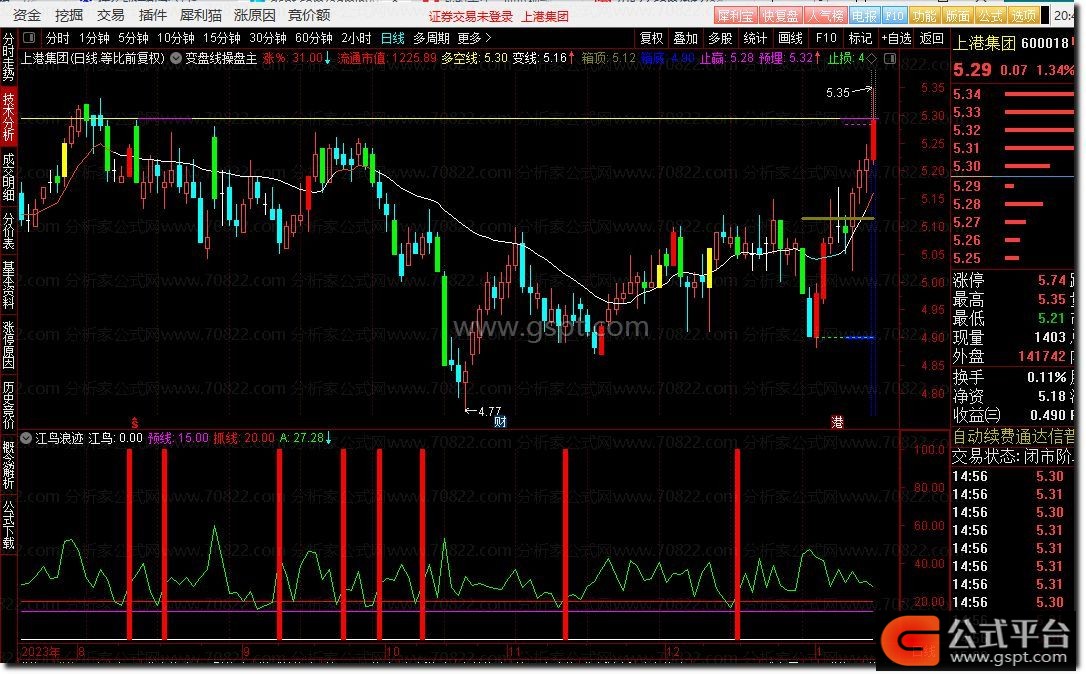Image resolution: width=1086 pixels, height=674 pixels.
Task: Open the 插件 menu
Action: pos(152,15)
